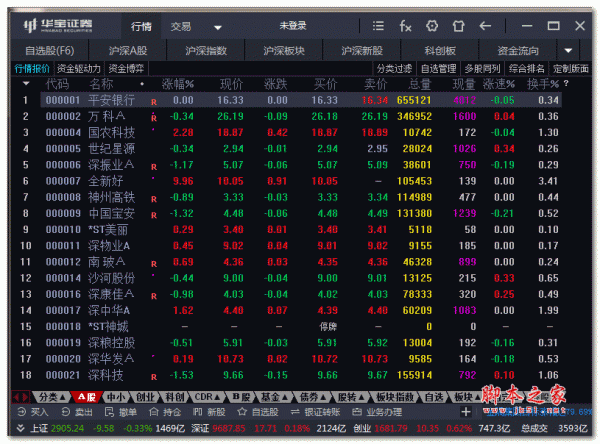
Task: Open the column header dropdown triangle left of 代码
Action: tap(26, 83)
